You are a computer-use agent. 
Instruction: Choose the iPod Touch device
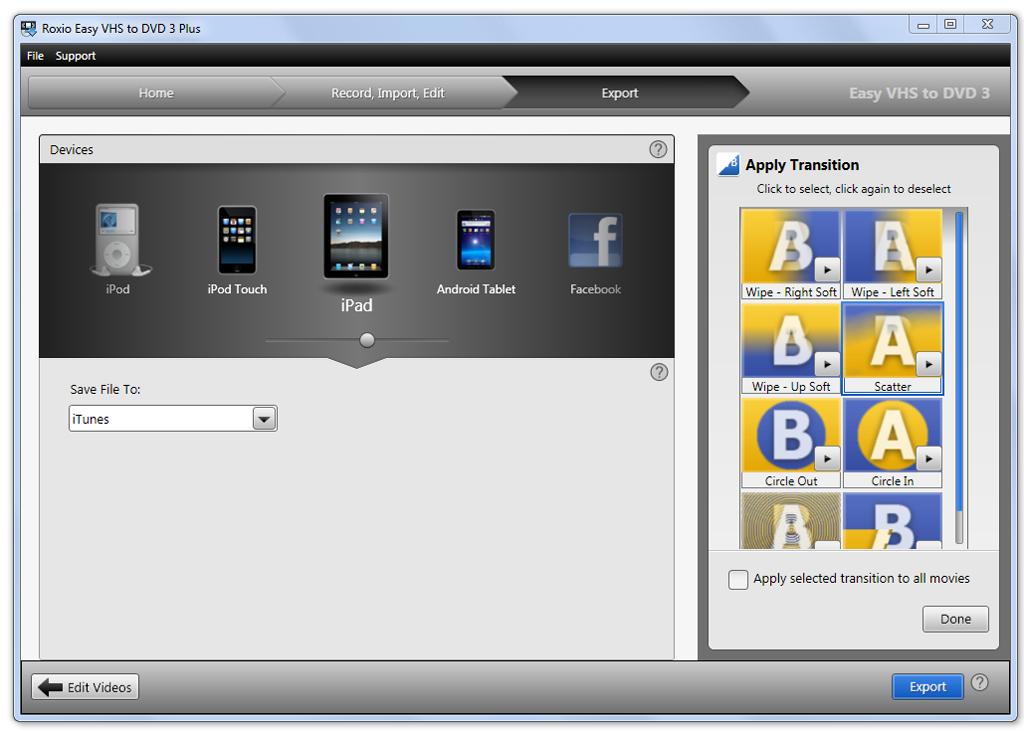(x=237, y=240)
